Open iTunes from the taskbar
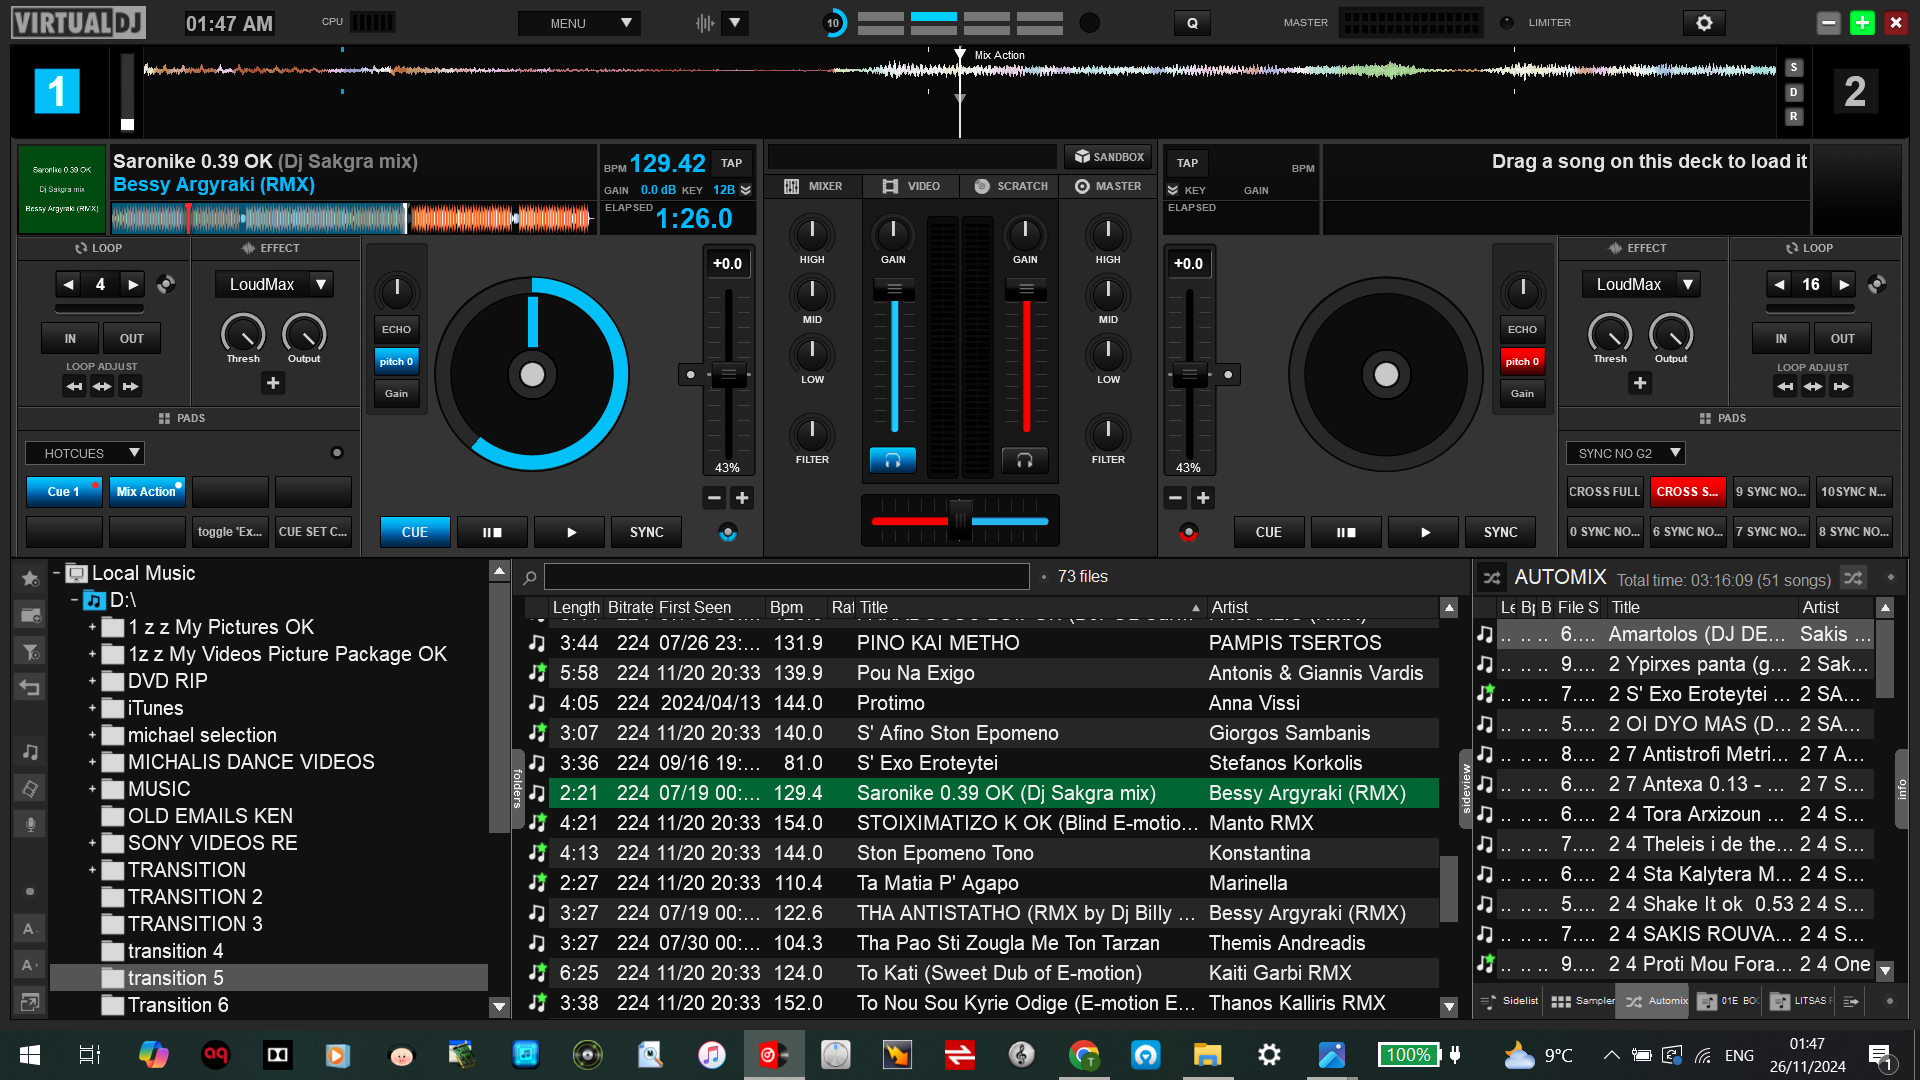This screenshot has width=1920, height=1080. [711, 1054]
